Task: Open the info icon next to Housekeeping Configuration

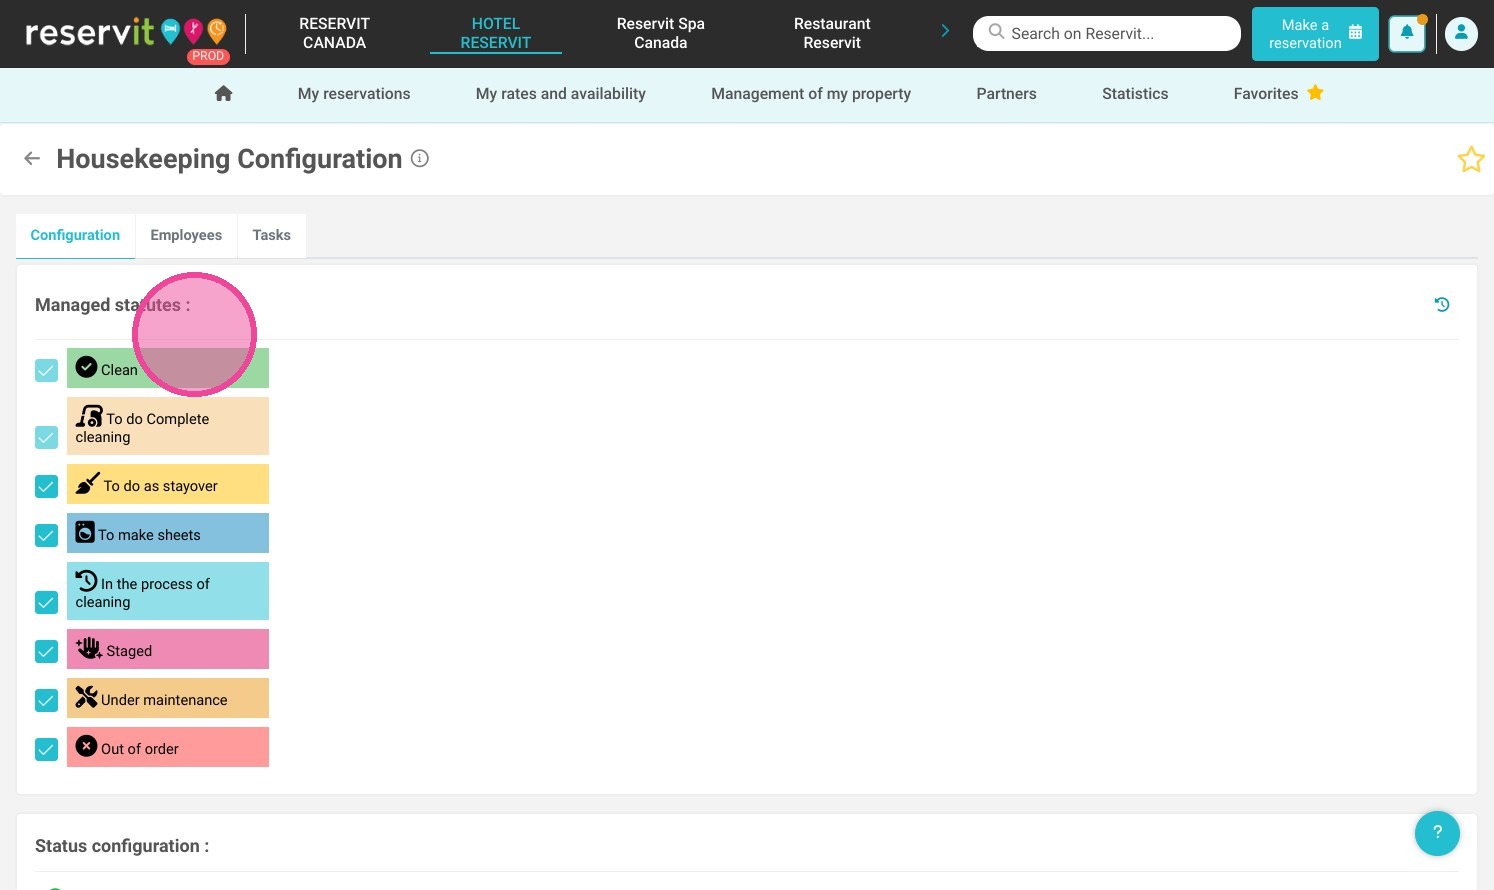Action: (420, 158)
